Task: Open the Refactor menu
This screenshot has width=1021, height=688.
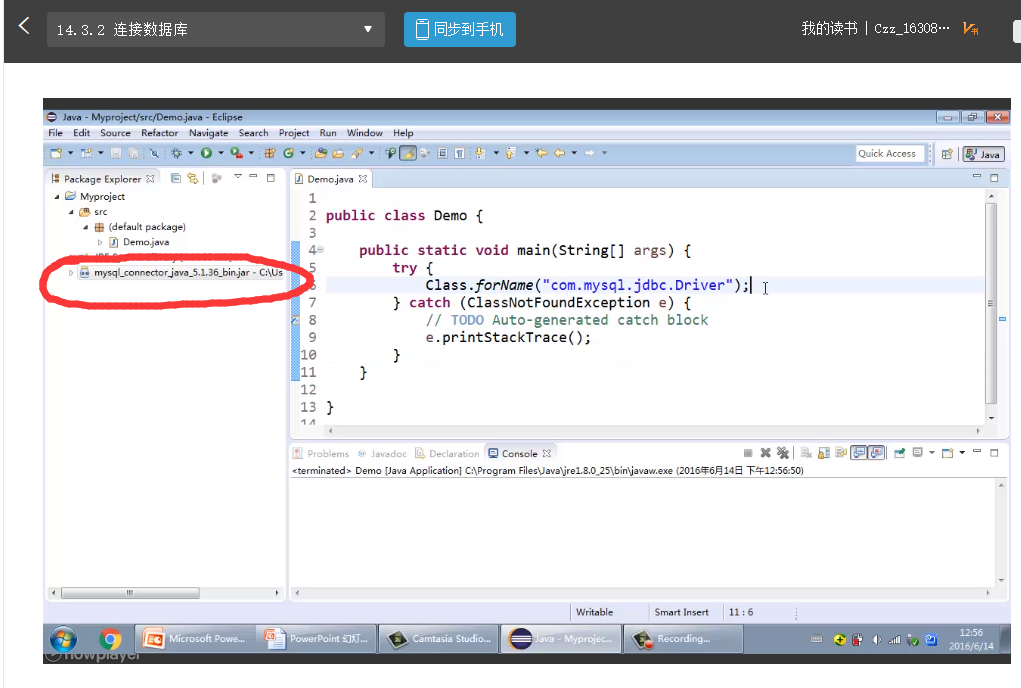Action: 160,133
